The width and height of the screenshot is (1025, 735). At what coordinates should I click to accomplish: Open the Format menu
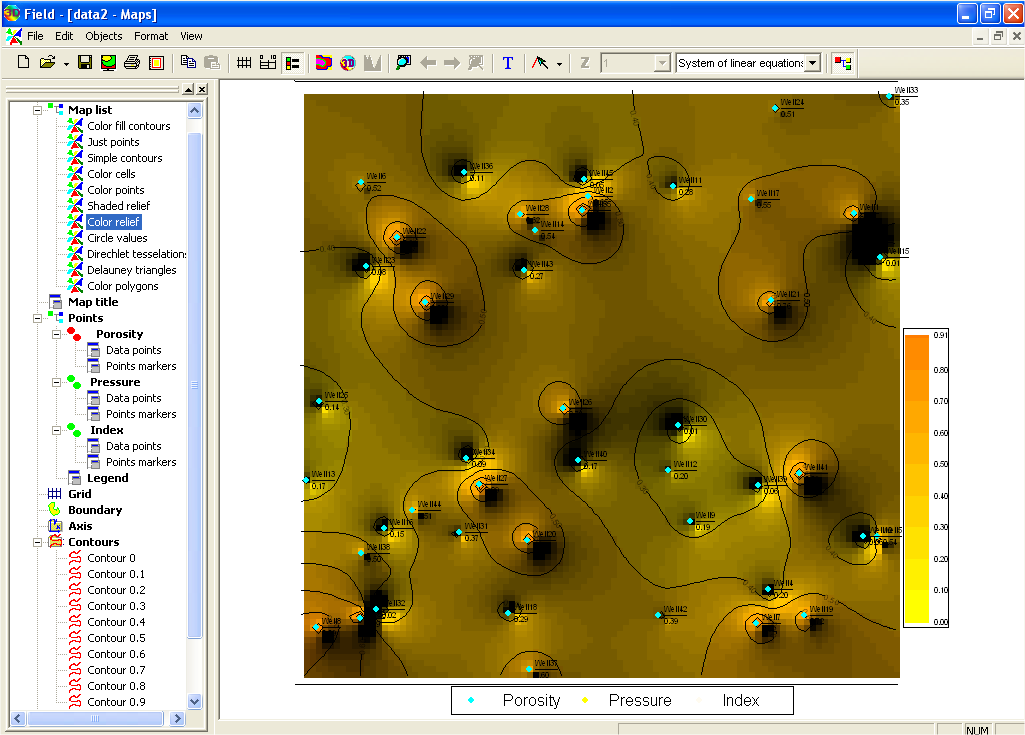151,36
